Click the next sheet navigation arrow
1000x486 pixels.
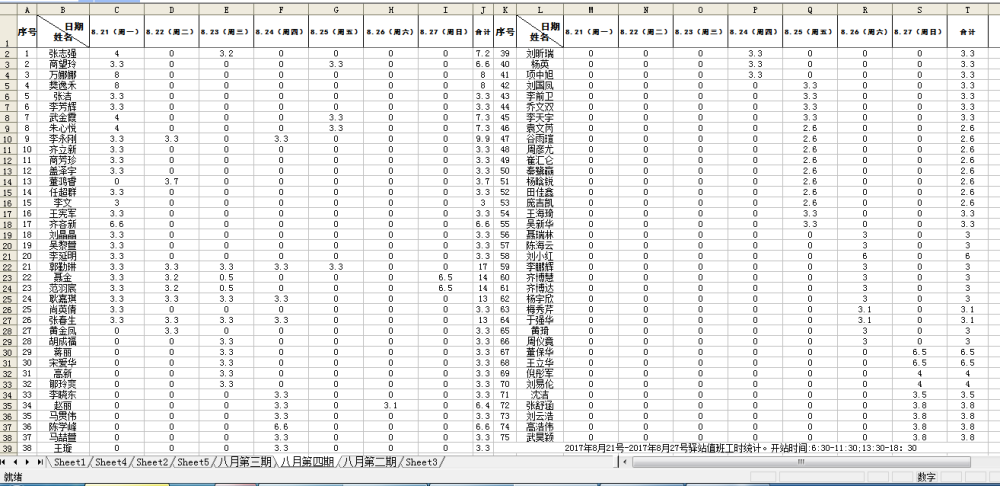[28, 462]
